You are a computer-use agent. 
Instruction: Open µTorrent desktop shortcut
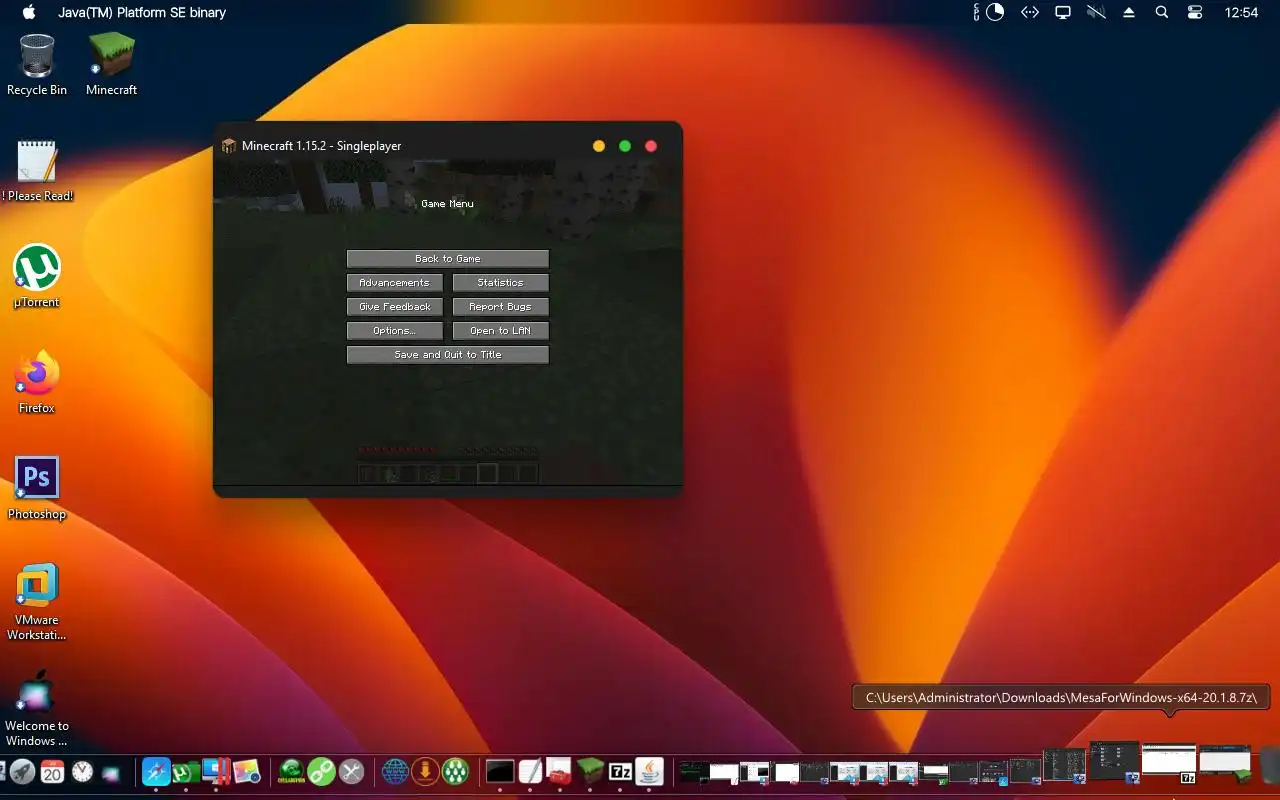(37, 276)
